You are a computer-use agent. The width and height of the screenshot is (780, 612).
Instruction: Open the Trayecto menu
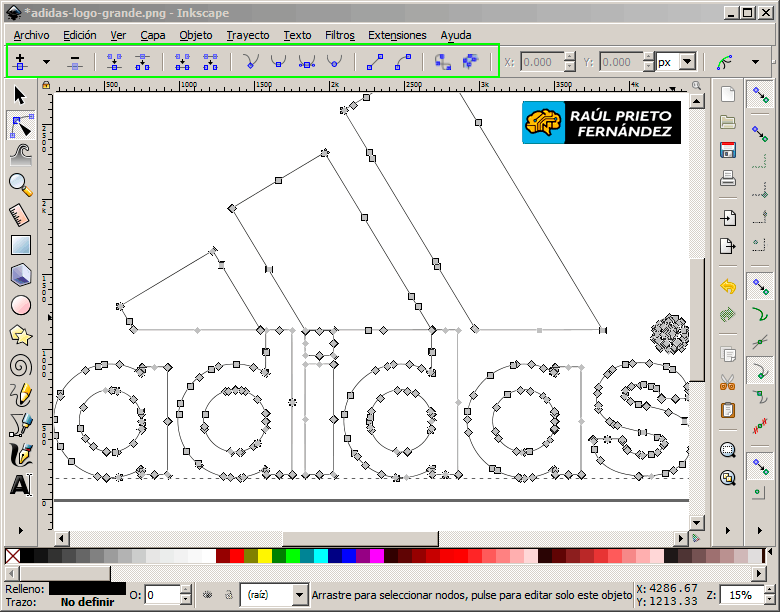click(247, 35)
